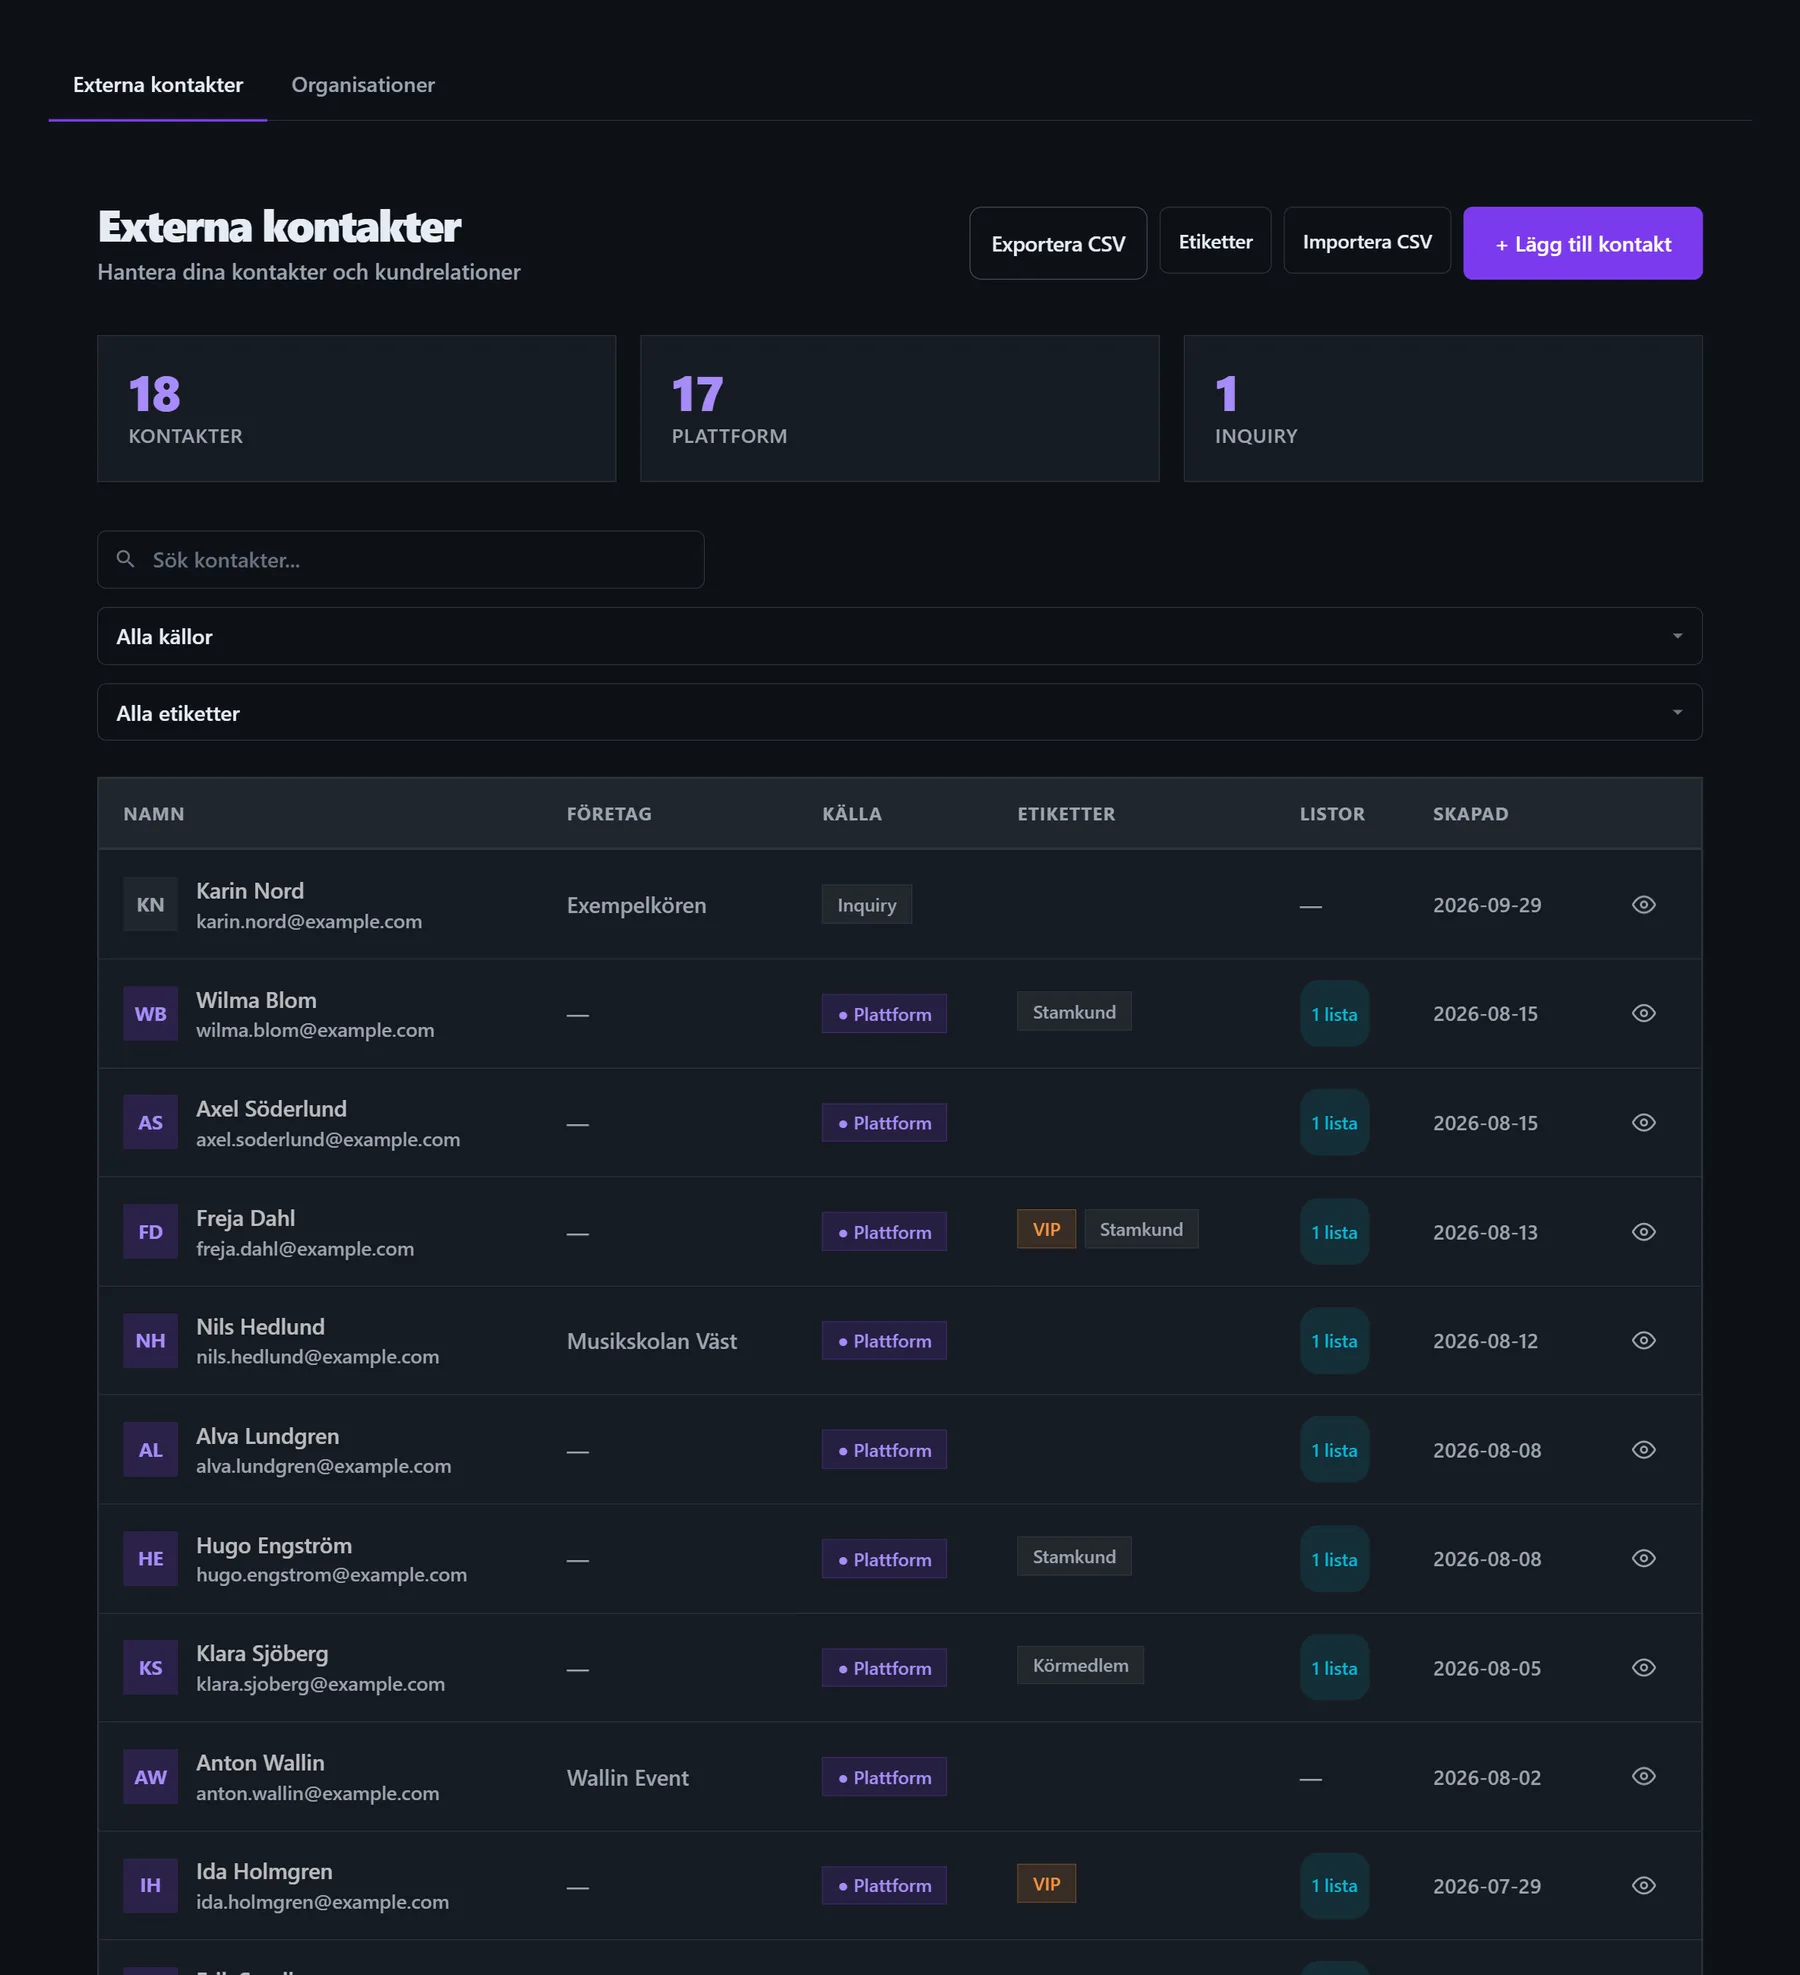Screen dimensions: 1800x1975
Task: Click Plattform badge in Nils Hedlund row
Action: (884, 1341)
